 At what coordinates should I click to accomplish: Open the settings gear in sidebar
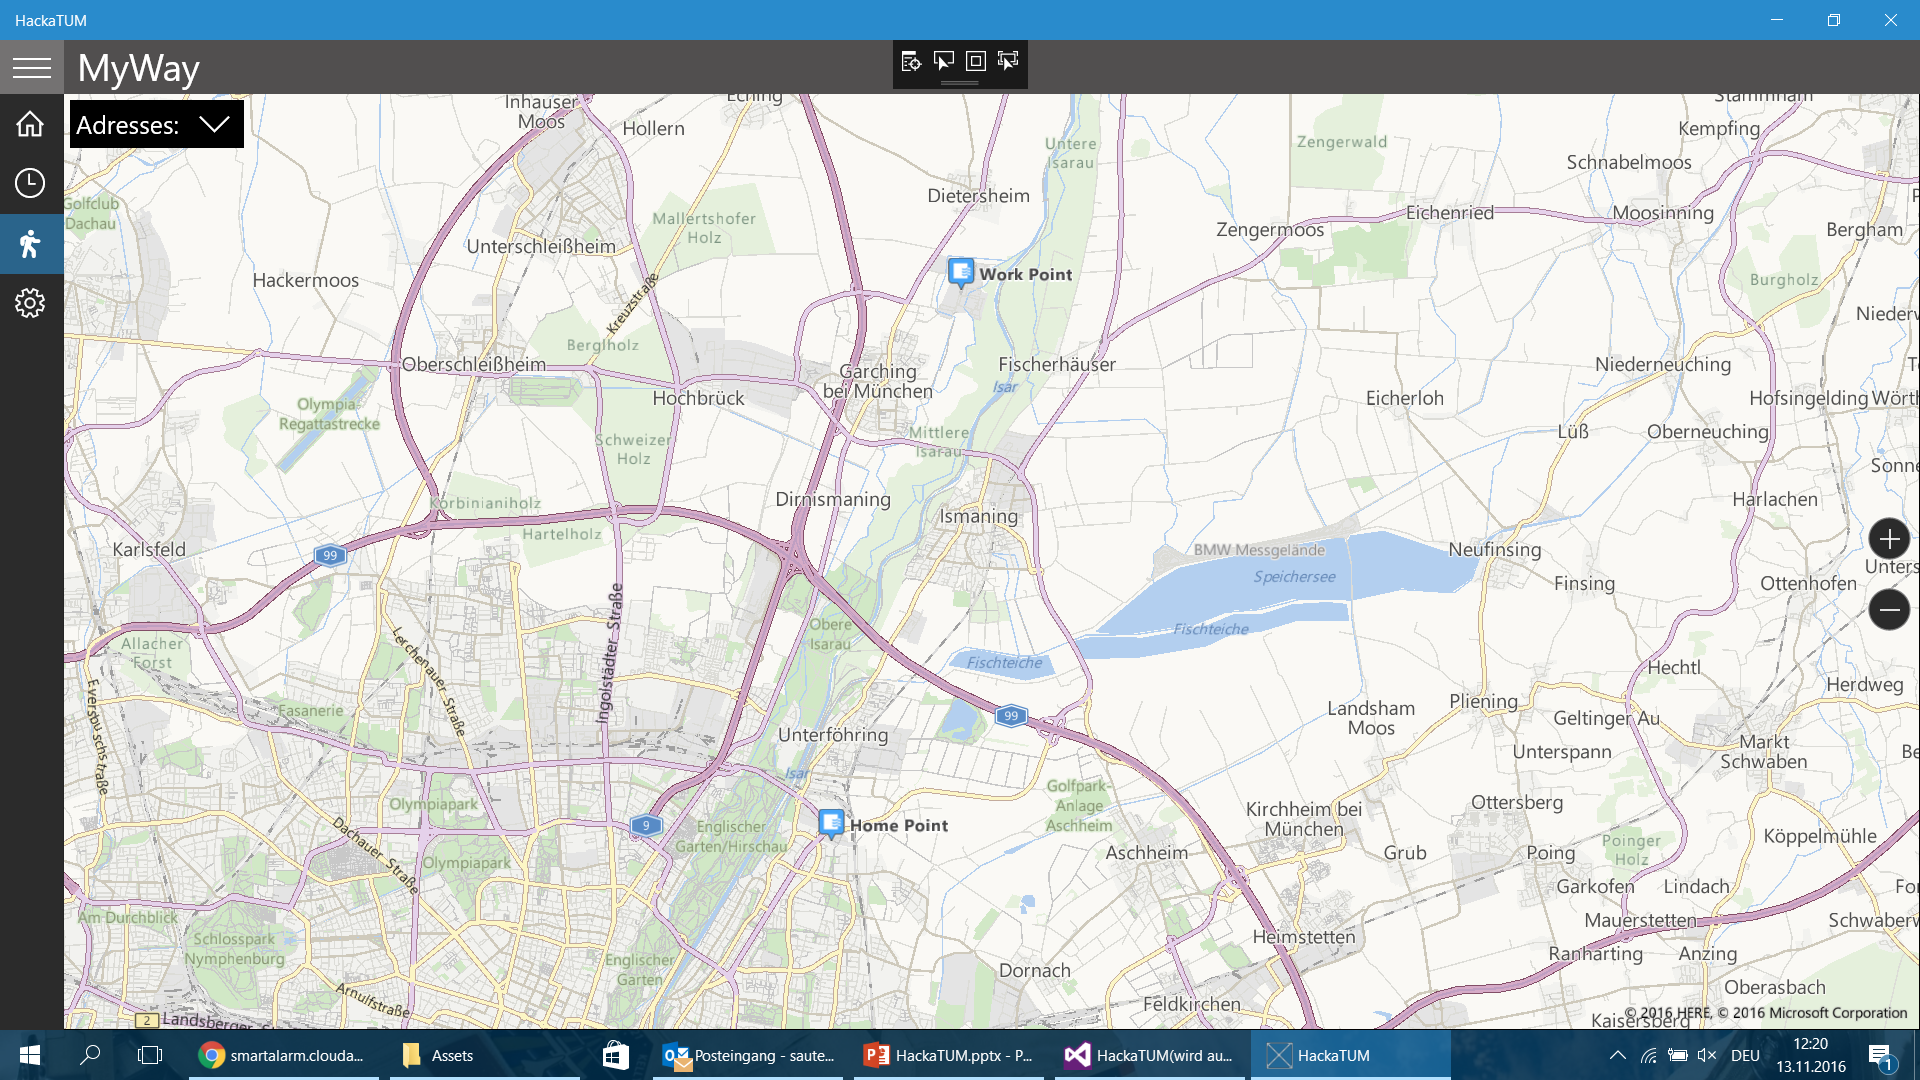pyautogui.click(x=30, y=303)
